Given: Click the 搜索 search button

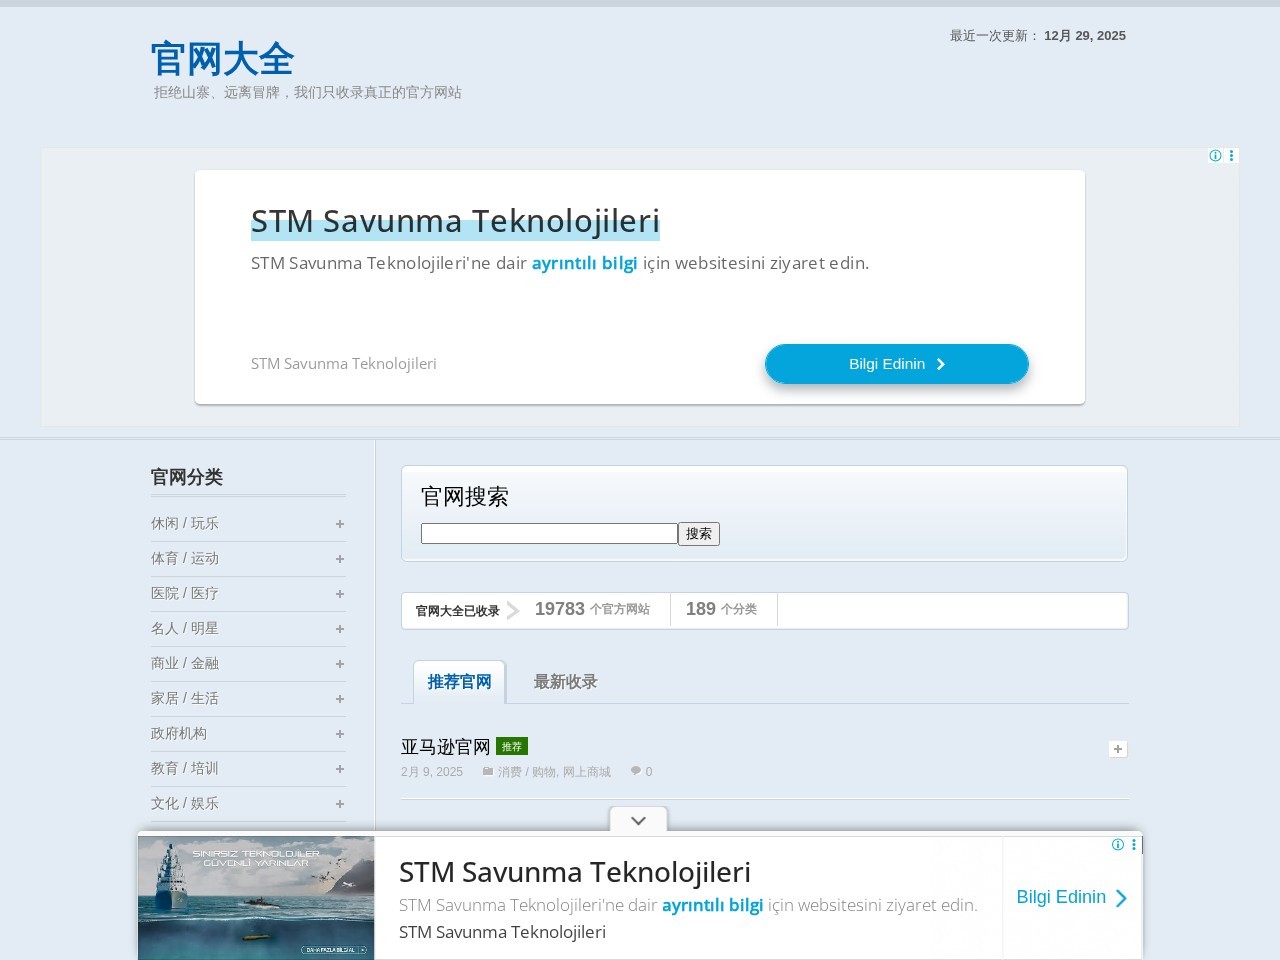Looking at the screenshot, I should click(x=699, y=534).
